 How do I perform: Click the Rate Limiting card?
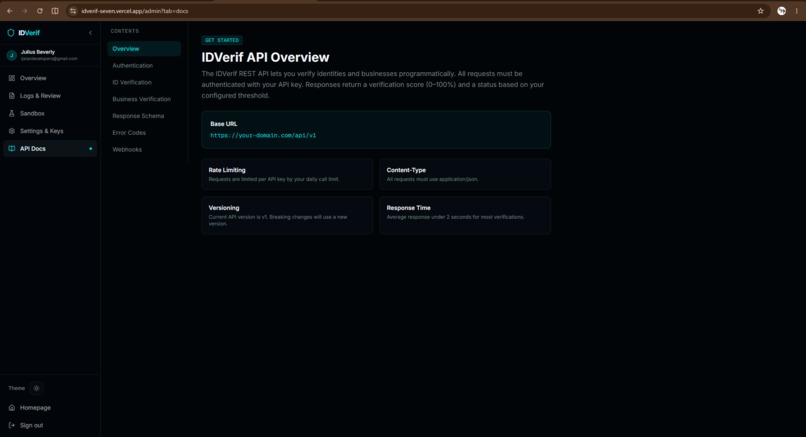click(287, 174)
